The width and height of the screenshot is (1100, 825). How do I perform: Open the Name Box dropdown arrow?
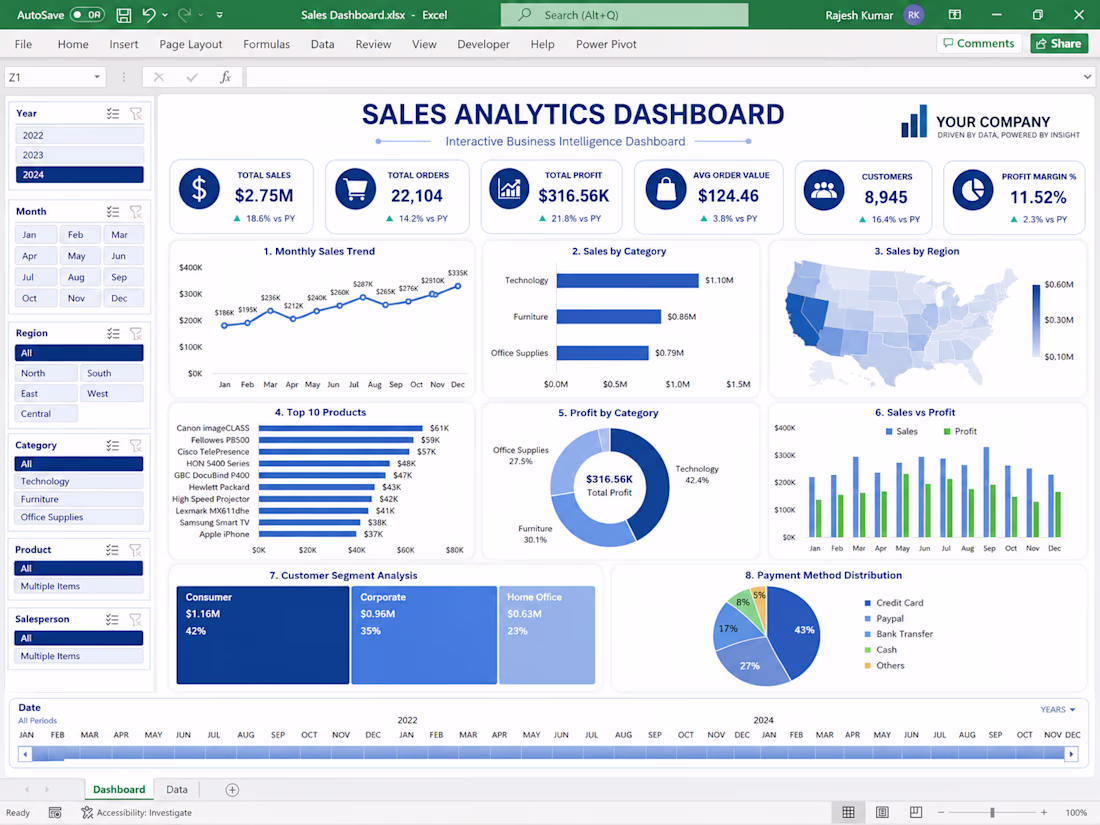point(97,77)
